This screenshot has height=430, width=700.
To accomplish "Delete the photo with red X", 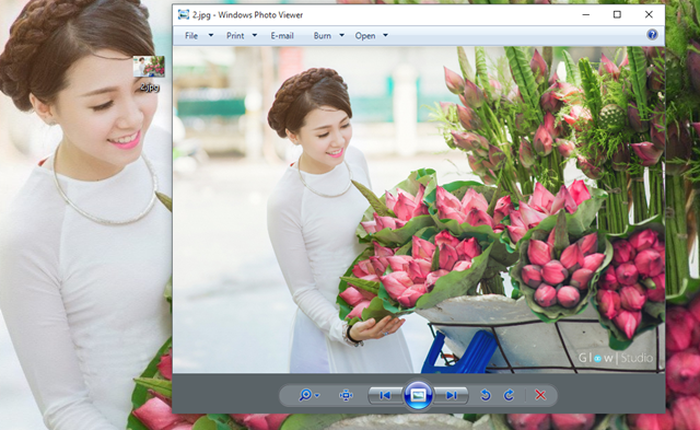I will coord(541,395).
